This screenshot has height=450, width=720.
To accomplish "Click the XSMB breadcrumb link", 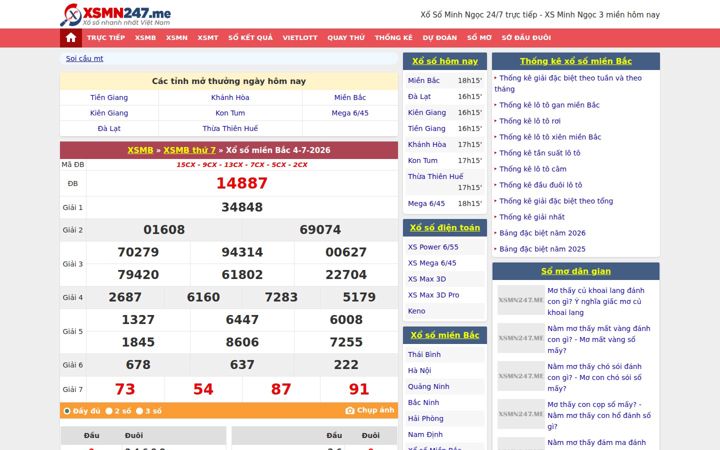I will (141, 150).
